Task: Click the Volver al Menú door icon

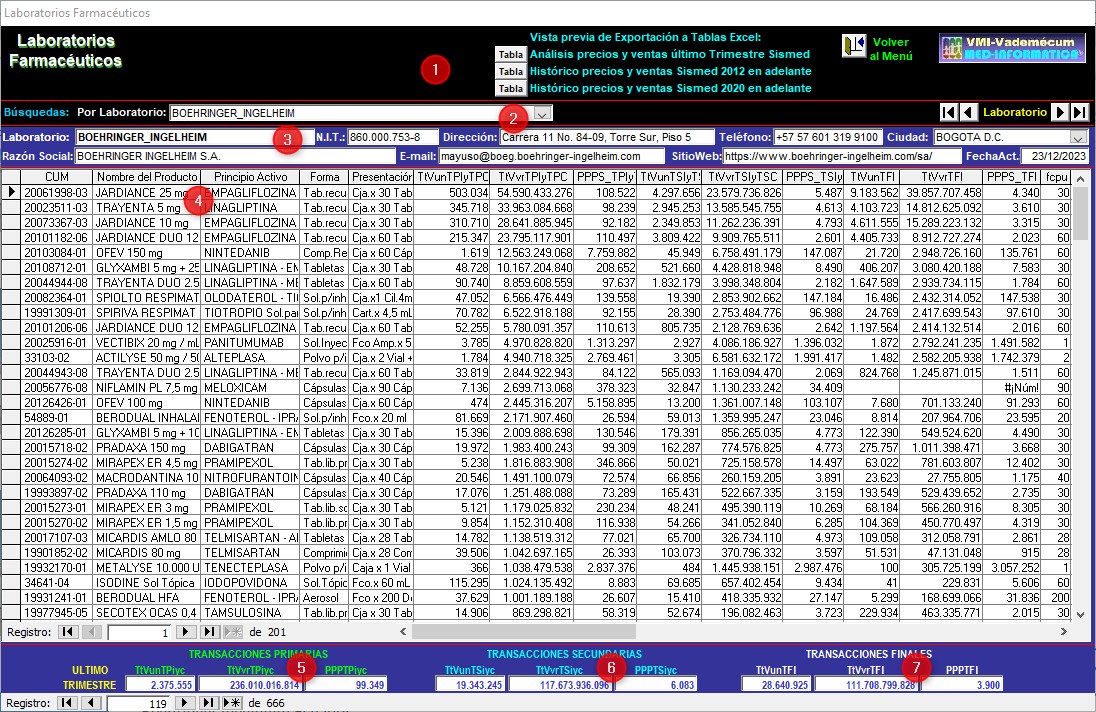Action: click(x=853, y=46)
